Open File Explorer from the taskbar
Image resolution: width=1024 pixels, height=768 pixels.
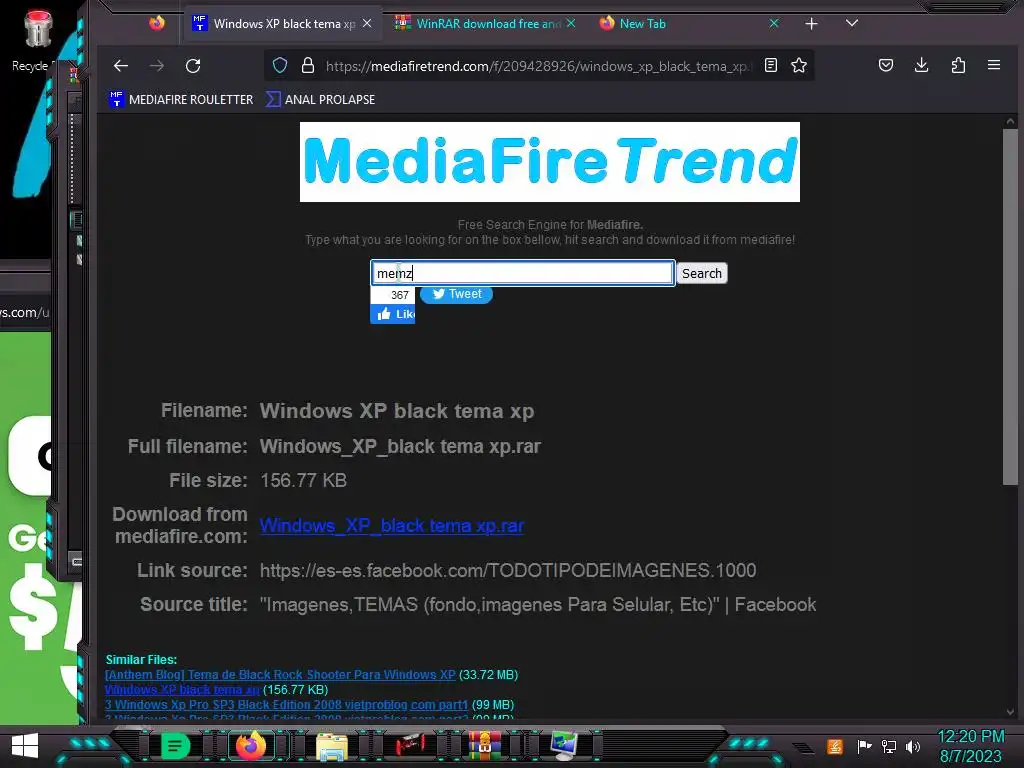coord(332,746)
